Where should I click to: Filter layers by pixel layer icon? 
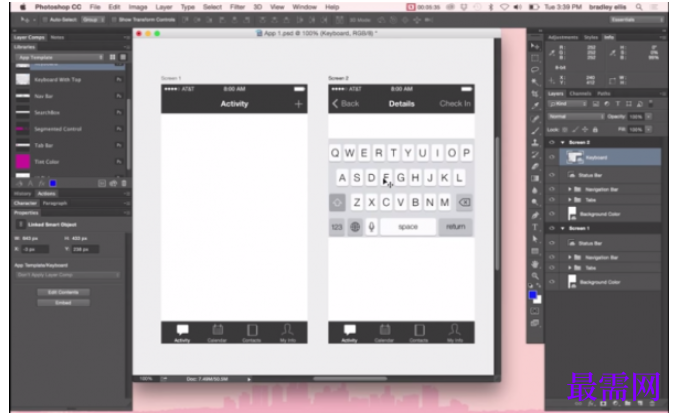click(596, 104)
